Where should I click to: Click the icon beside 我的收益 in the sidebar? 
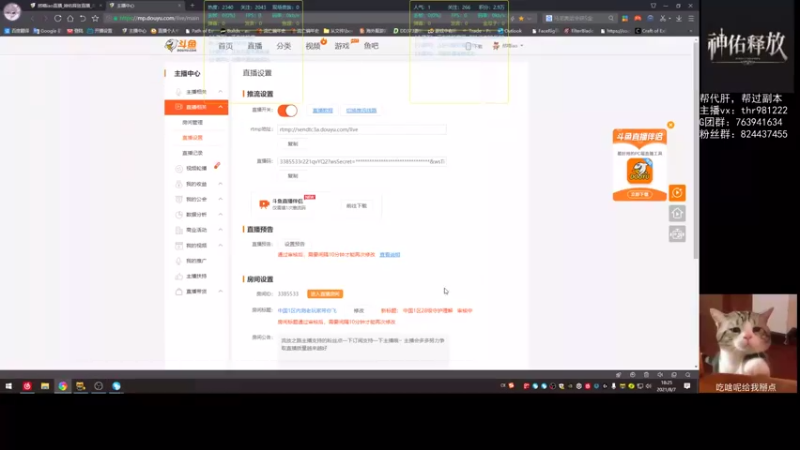[179, 184]
